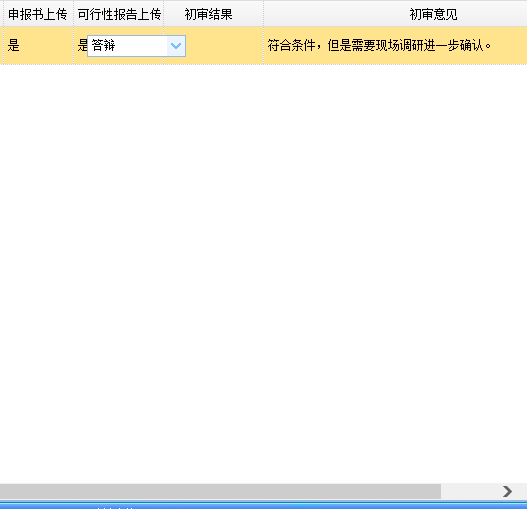Select the 符合条件，但是需要现场调研进一步确认 cell

tap(396, 45)
